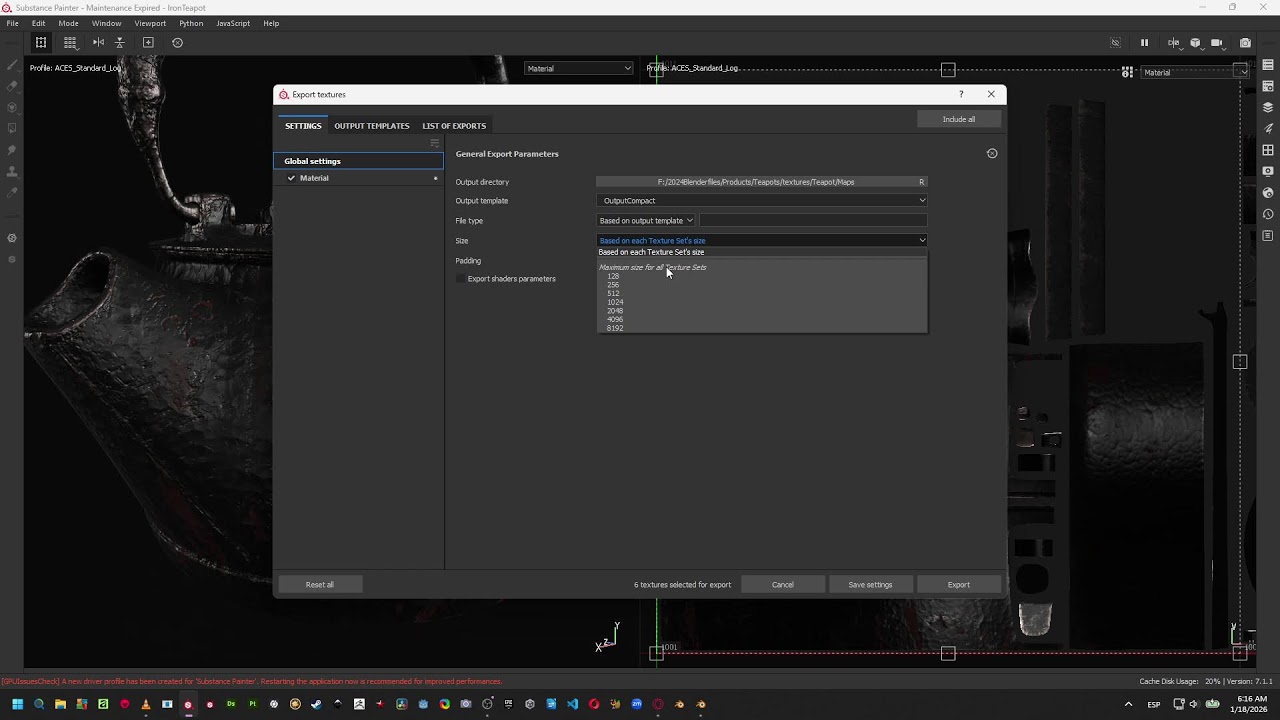
Task: Open the Shader settings globe icon
Action: (x=1268, y=192)
